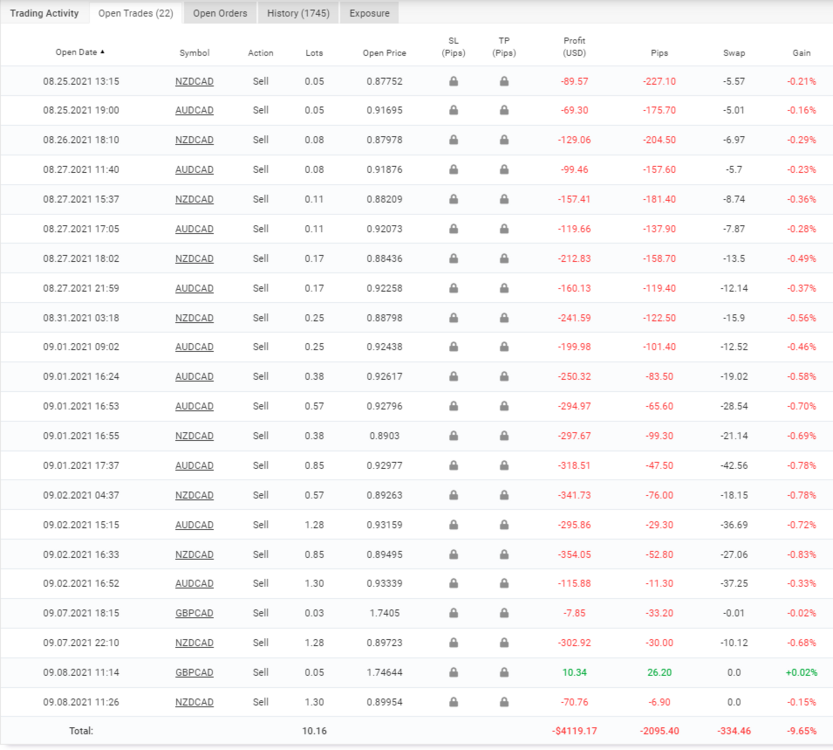Sort by the Swap column header

click(734, 53)
